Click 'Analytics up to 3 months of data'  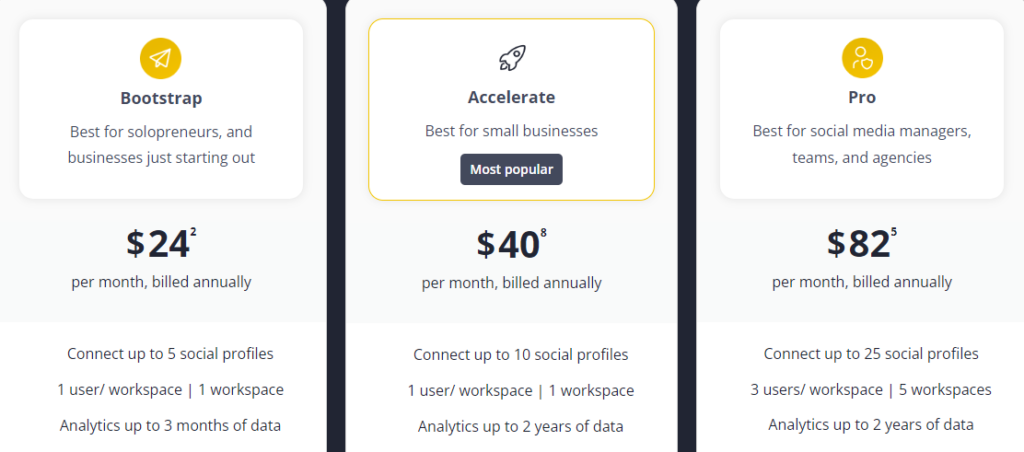pyautogui.click(x=170, y=426)
